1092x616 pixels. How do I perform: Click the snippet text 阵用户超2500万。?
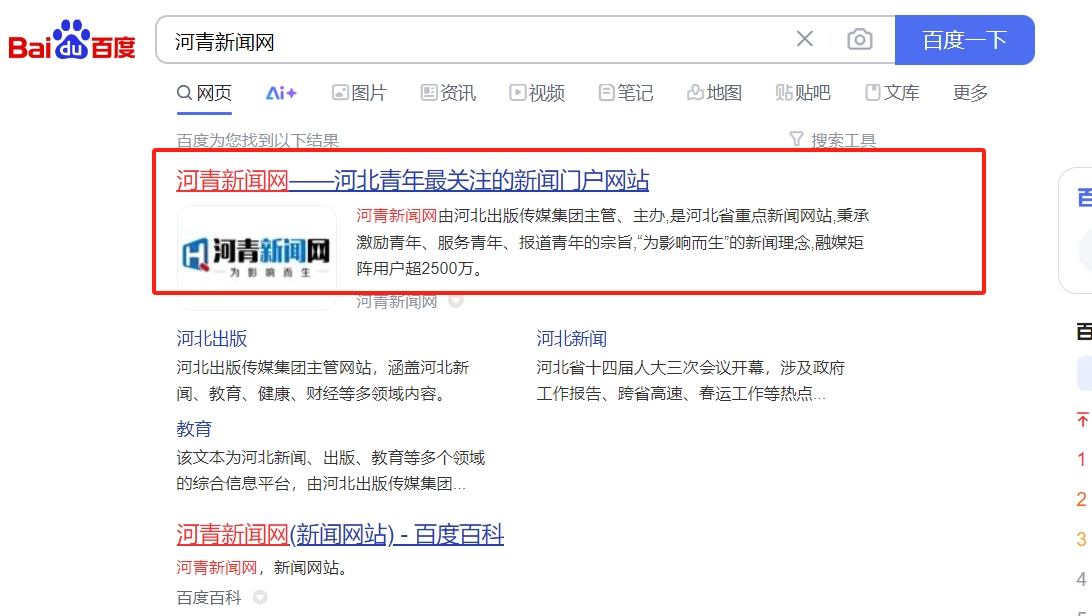[421, 269]
